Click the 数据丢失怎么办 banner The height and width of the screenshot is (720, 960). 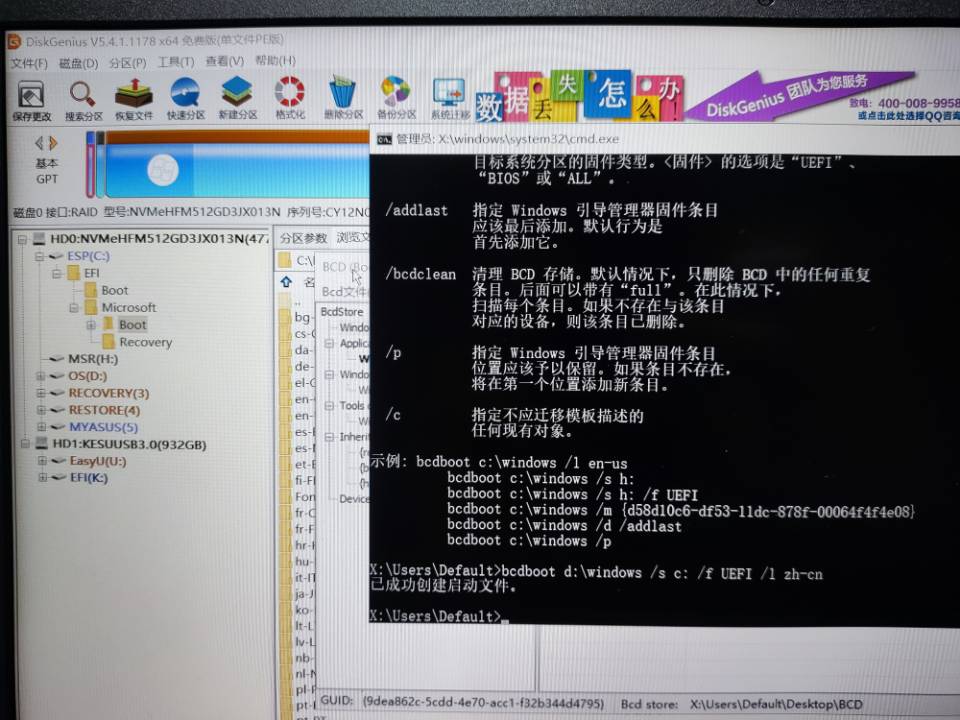click(579, 97)
